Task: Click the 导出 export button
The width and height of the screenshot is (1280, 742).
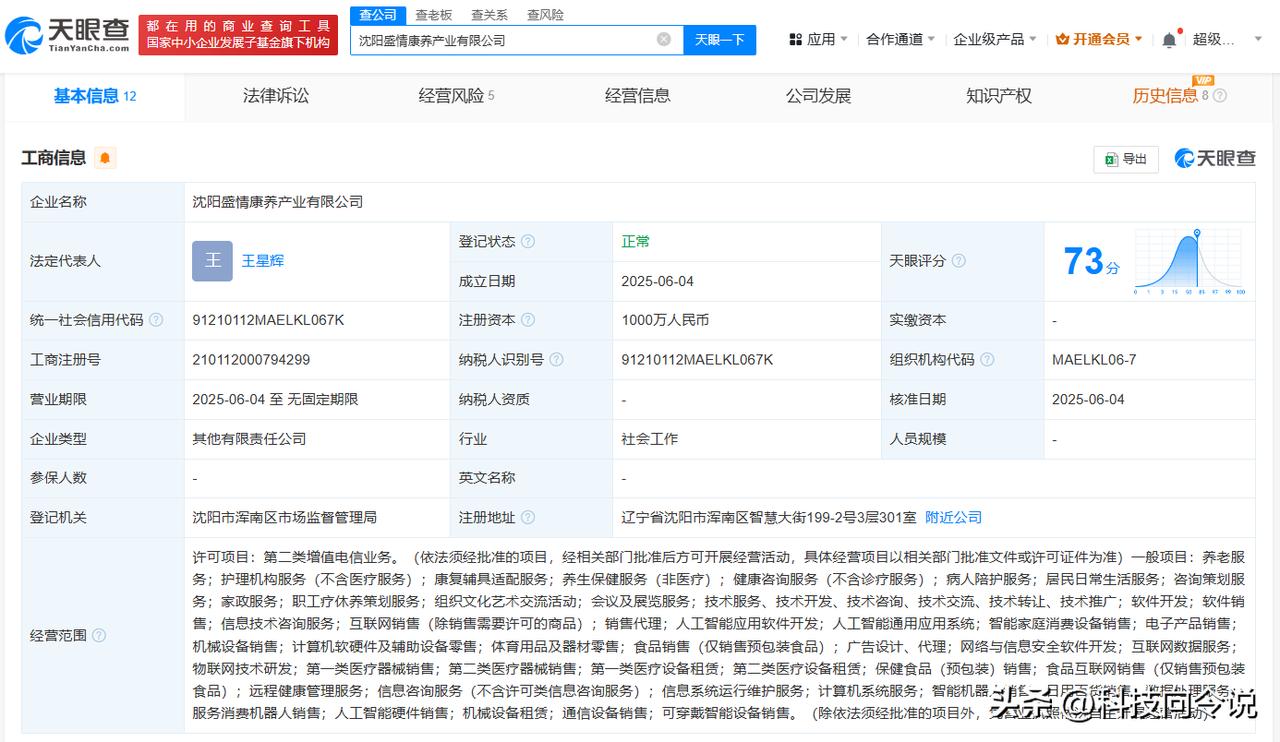Action: [x=1126, y=159]
